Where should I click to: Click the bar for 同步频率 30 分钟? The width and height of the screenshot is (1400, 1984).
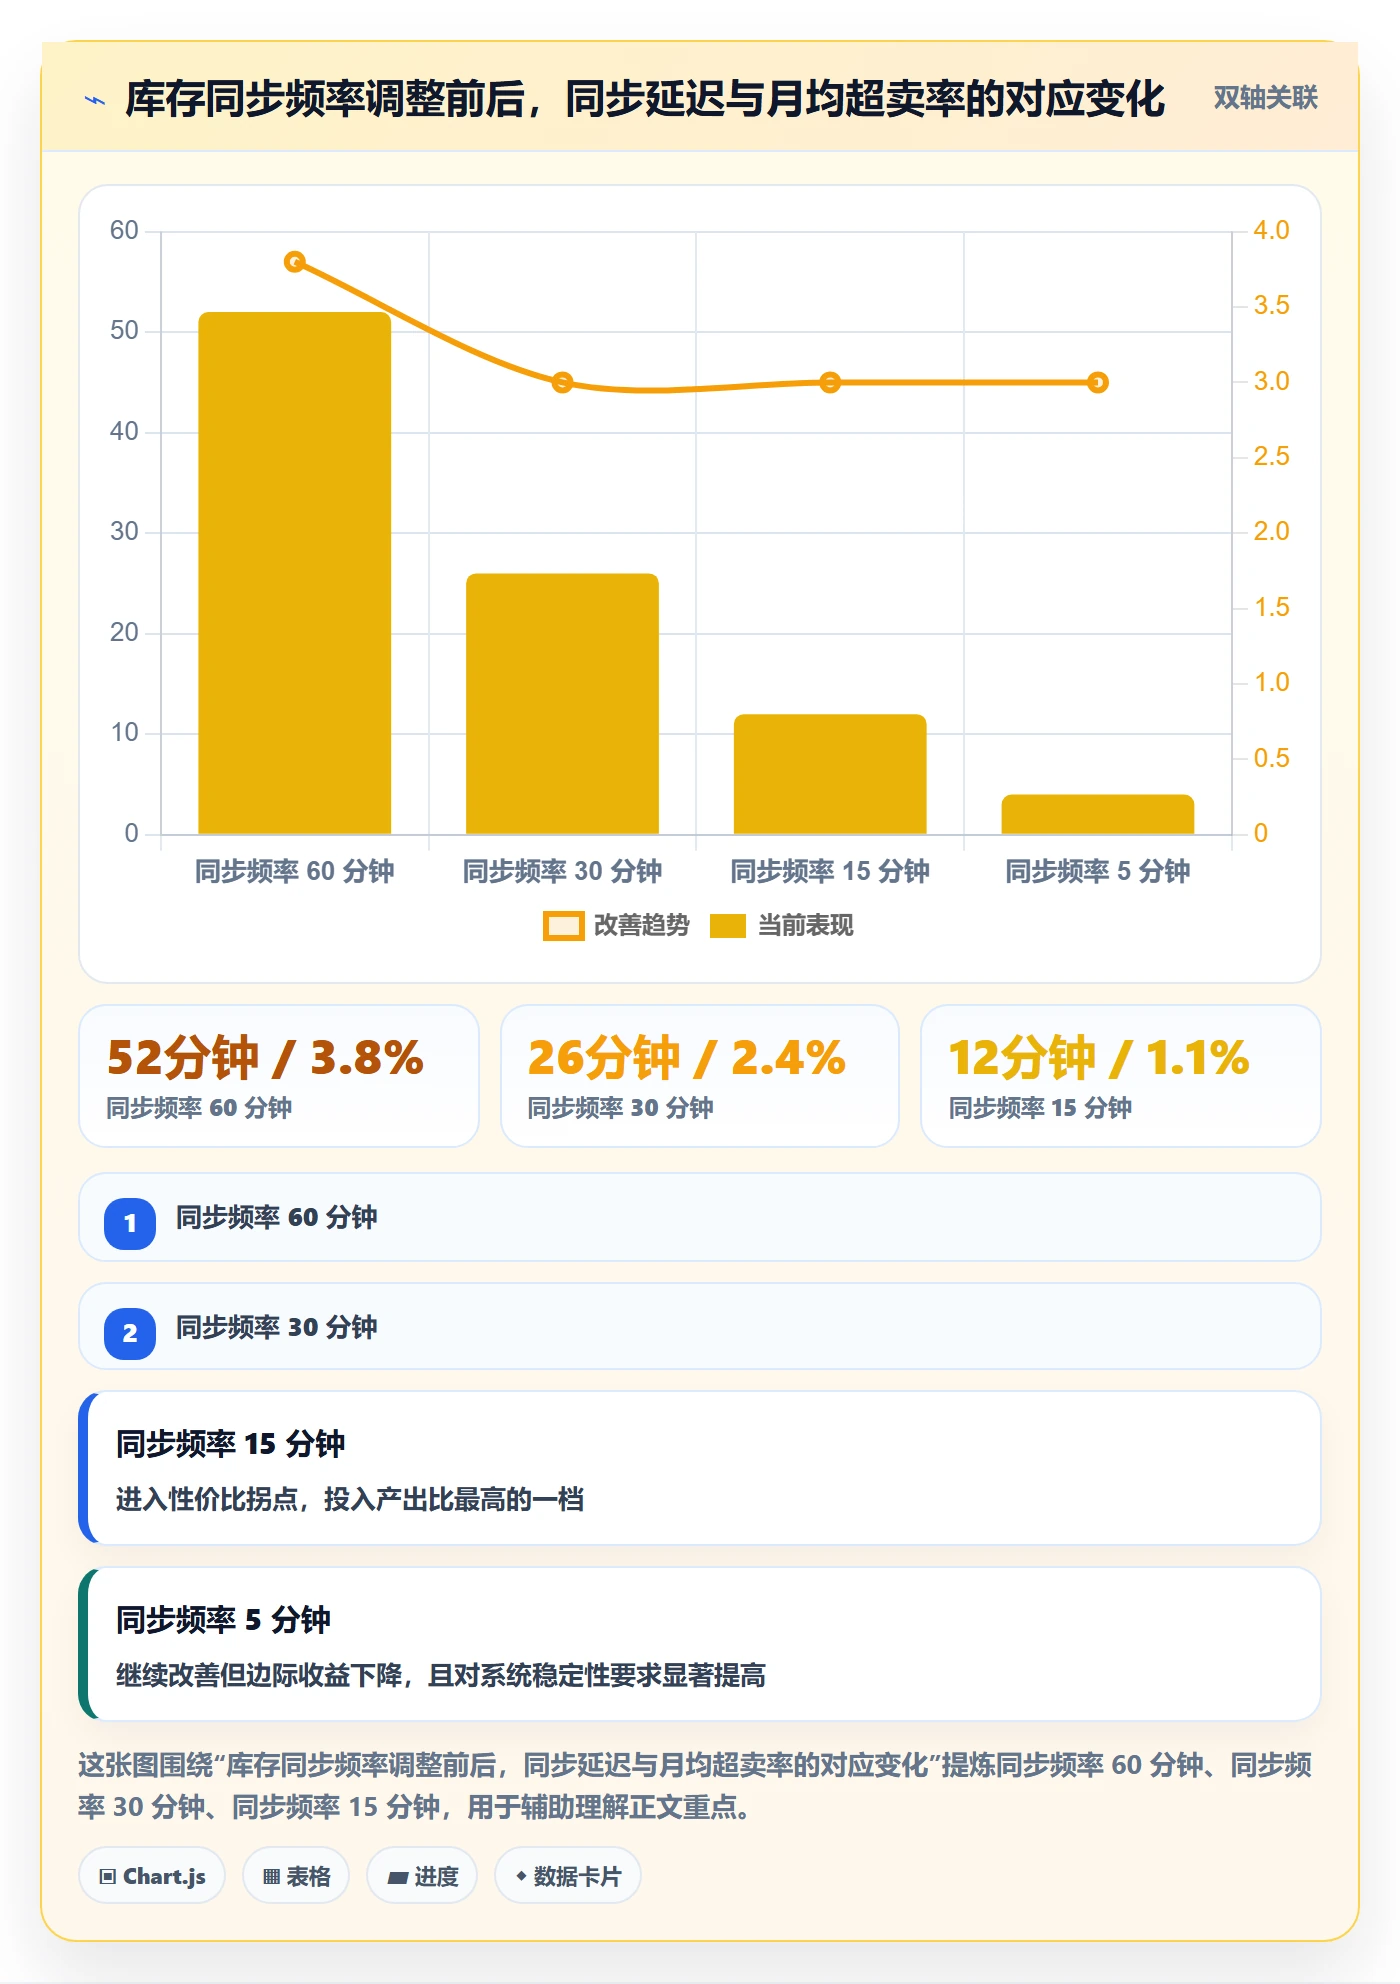pos(562,703)
